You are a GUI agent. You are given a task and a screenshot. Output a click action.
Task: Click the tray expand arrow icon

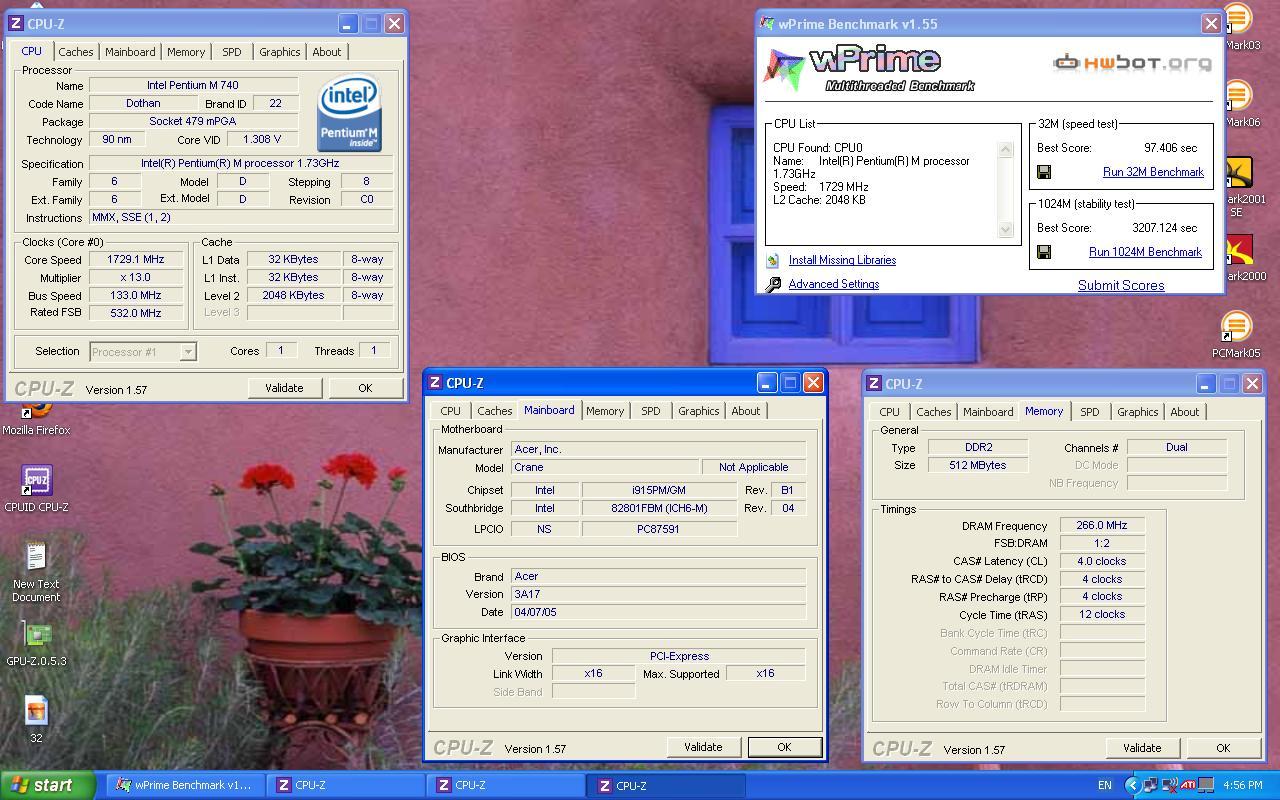pyautogui.click(x=1132, y=786)
